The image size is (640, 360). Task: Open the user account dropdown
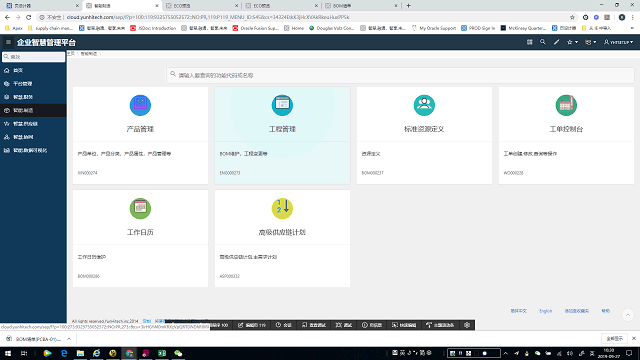[x=618, y=42]
